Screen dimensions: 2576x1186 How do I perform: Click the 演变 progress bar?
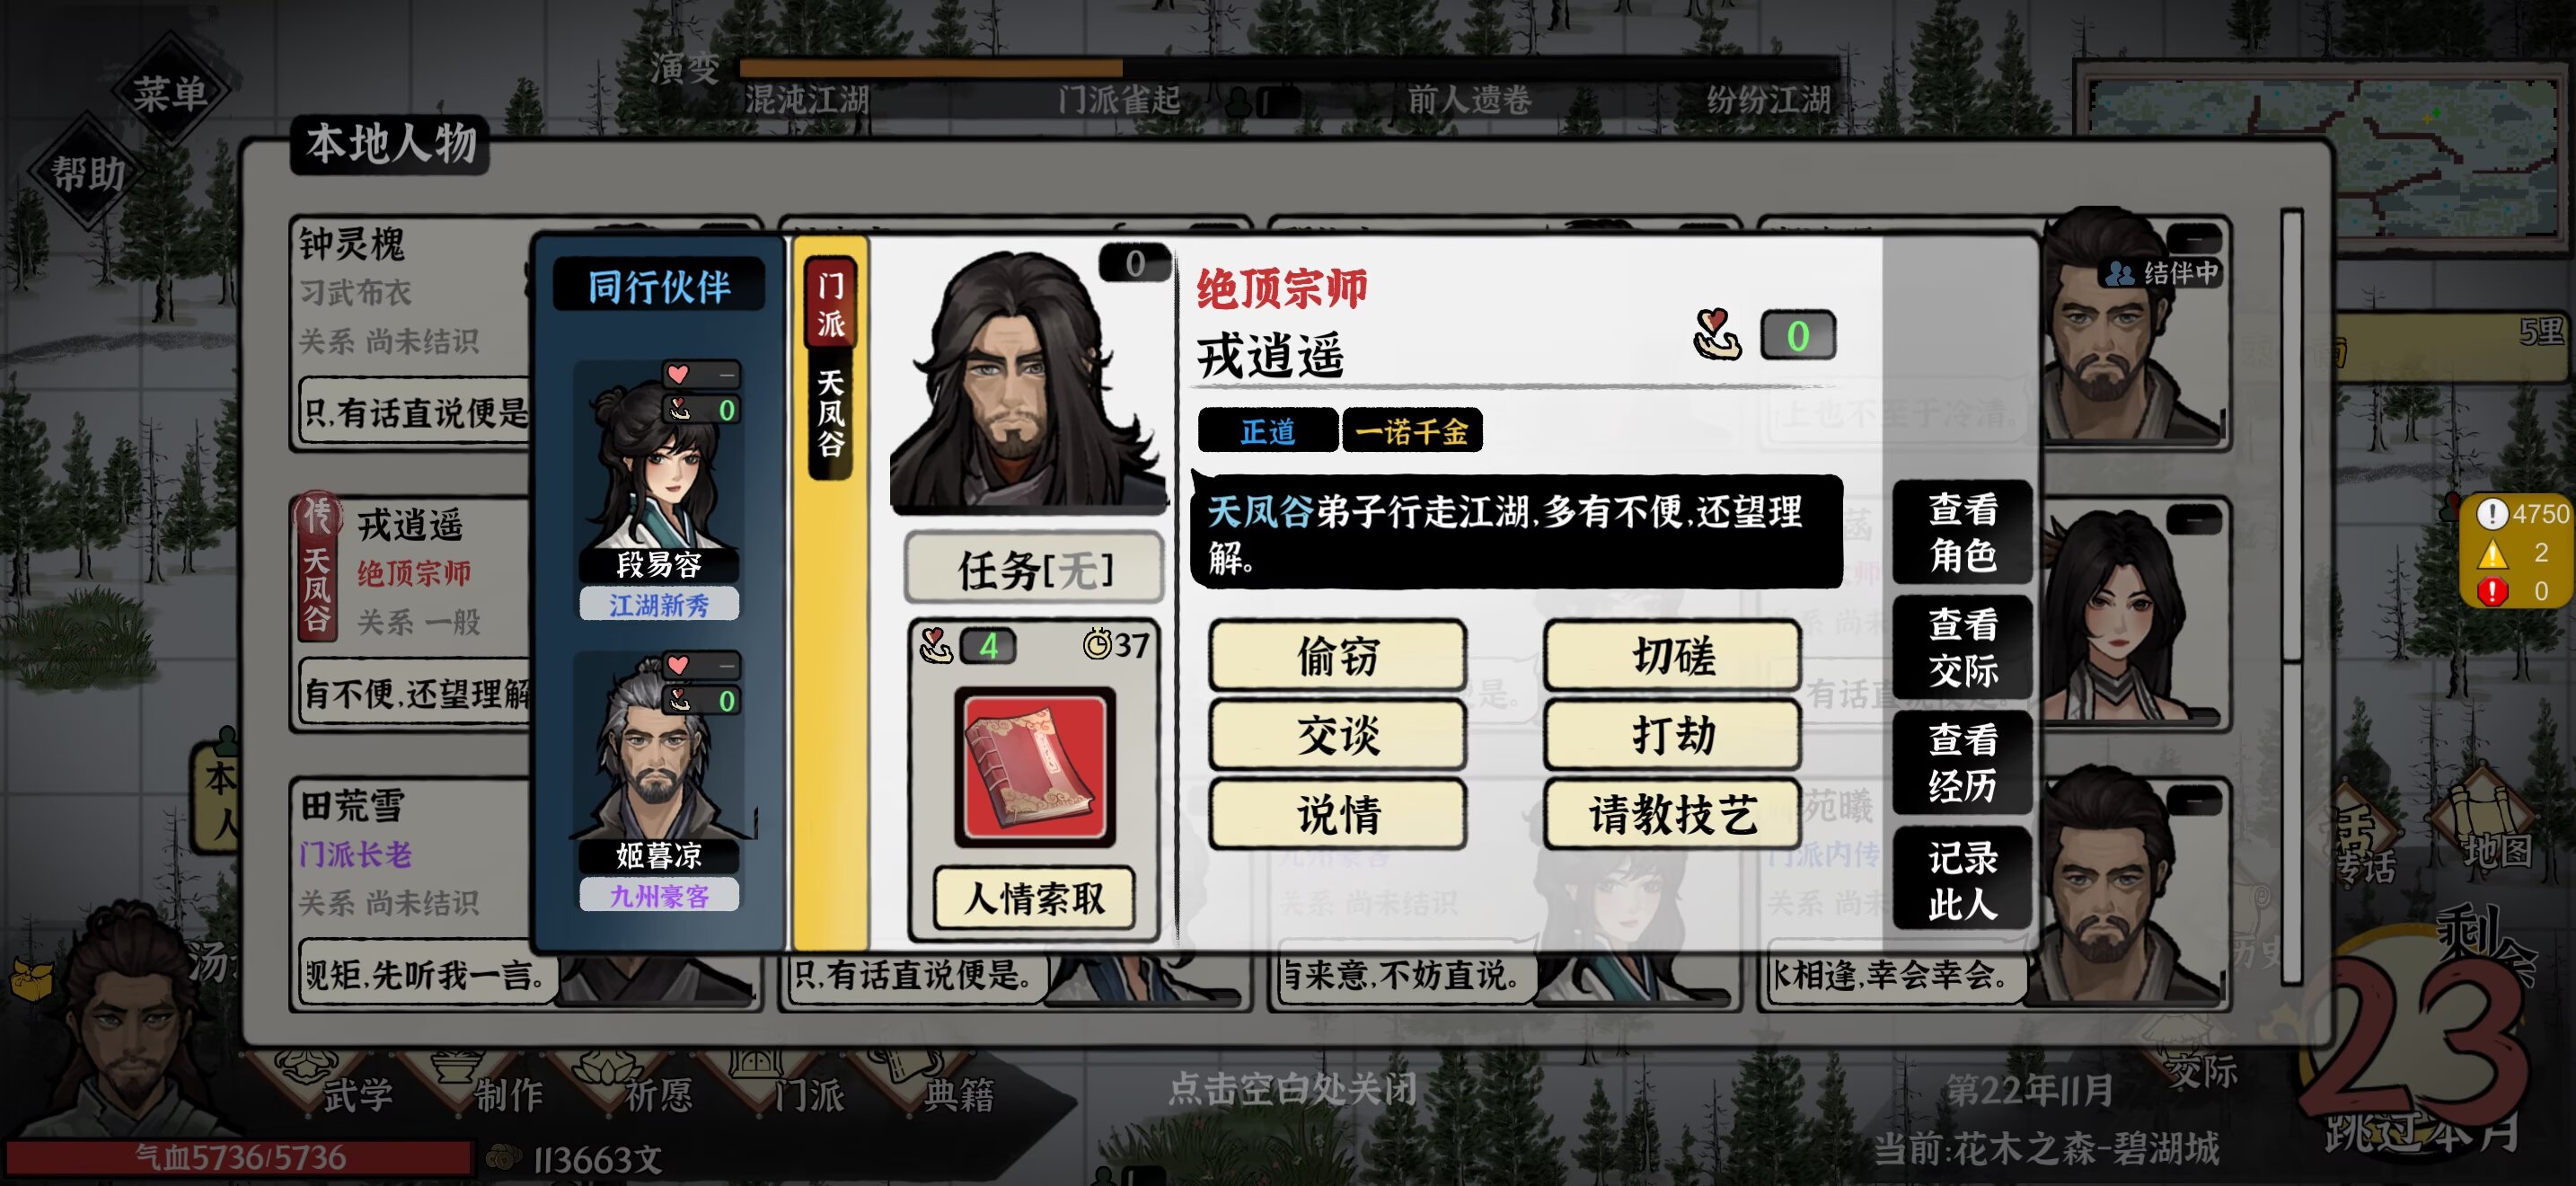click(x=1288, y=68)
